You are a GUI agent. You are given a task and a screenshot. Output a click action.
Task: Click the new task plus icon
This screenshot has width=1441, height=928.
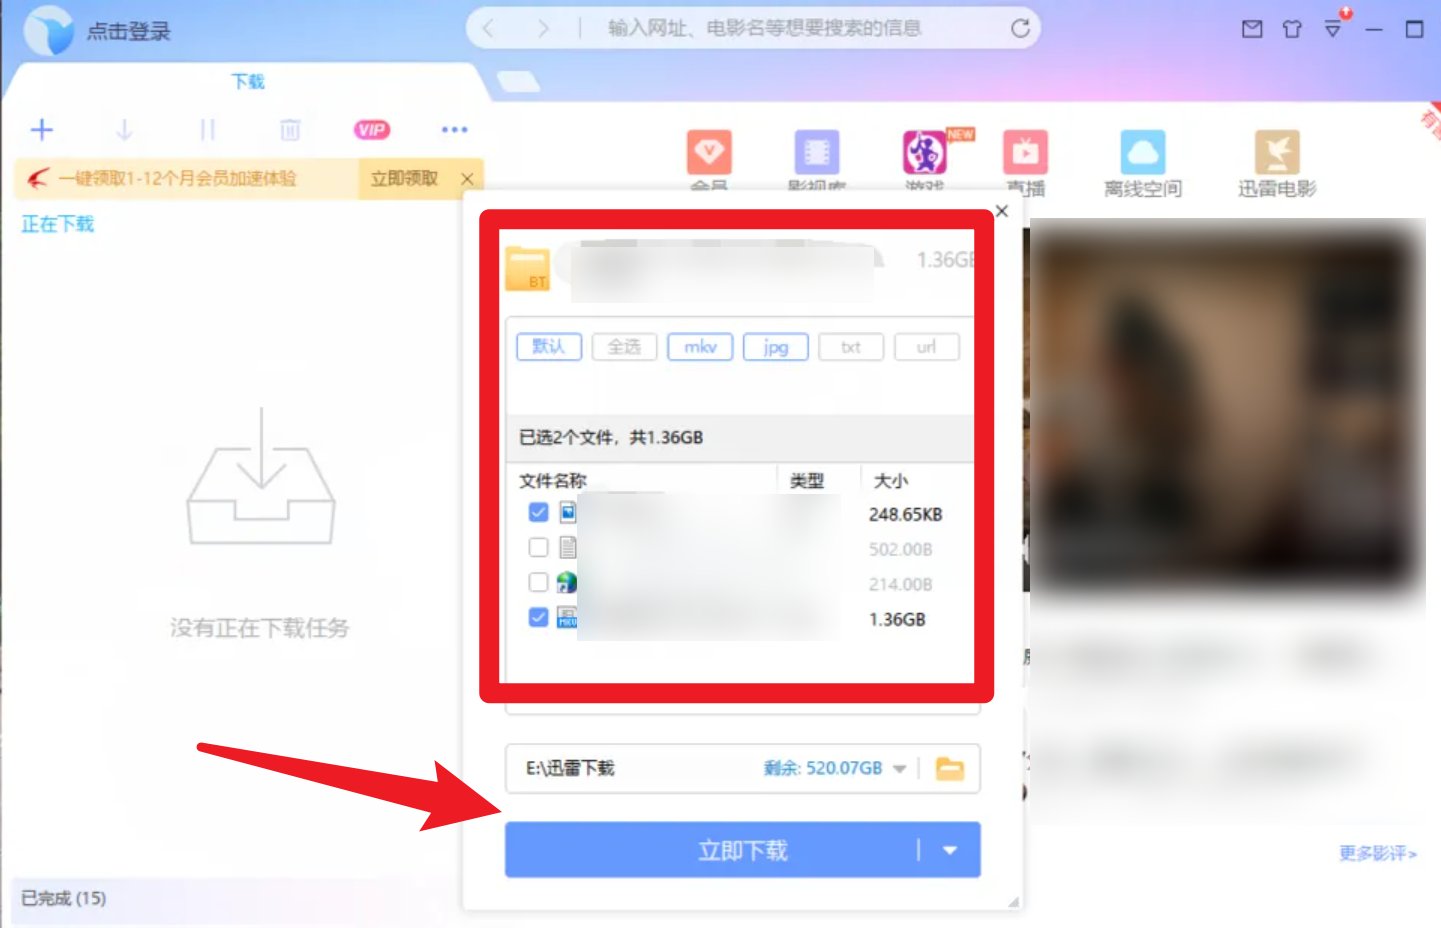point(42,129)
